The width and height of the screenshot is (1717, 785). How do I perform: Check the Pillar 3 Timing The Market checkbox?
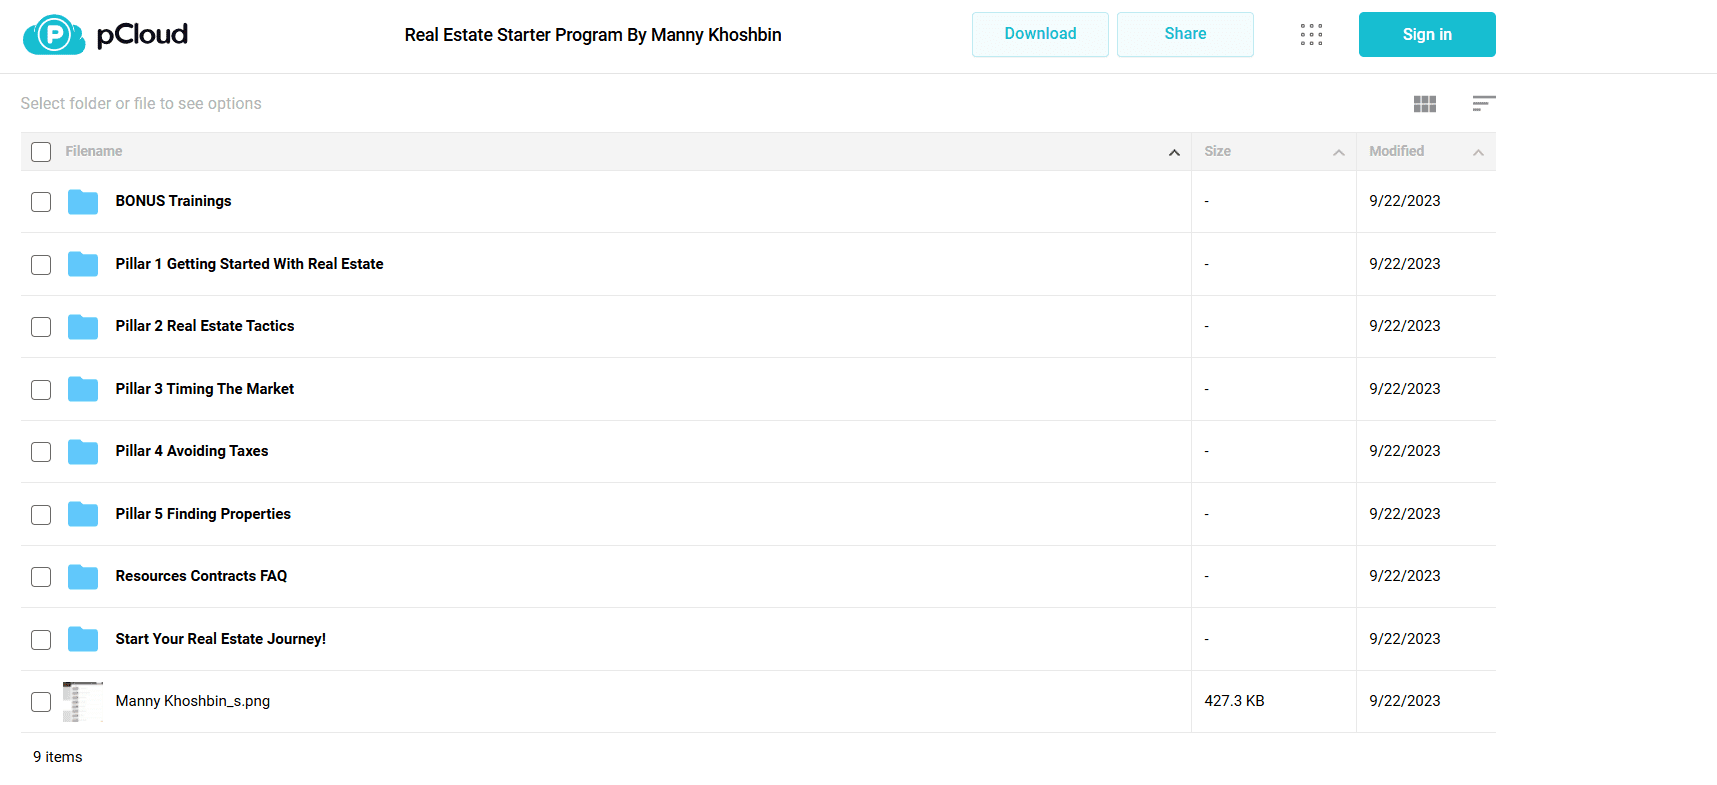click(x=41, y=390)
